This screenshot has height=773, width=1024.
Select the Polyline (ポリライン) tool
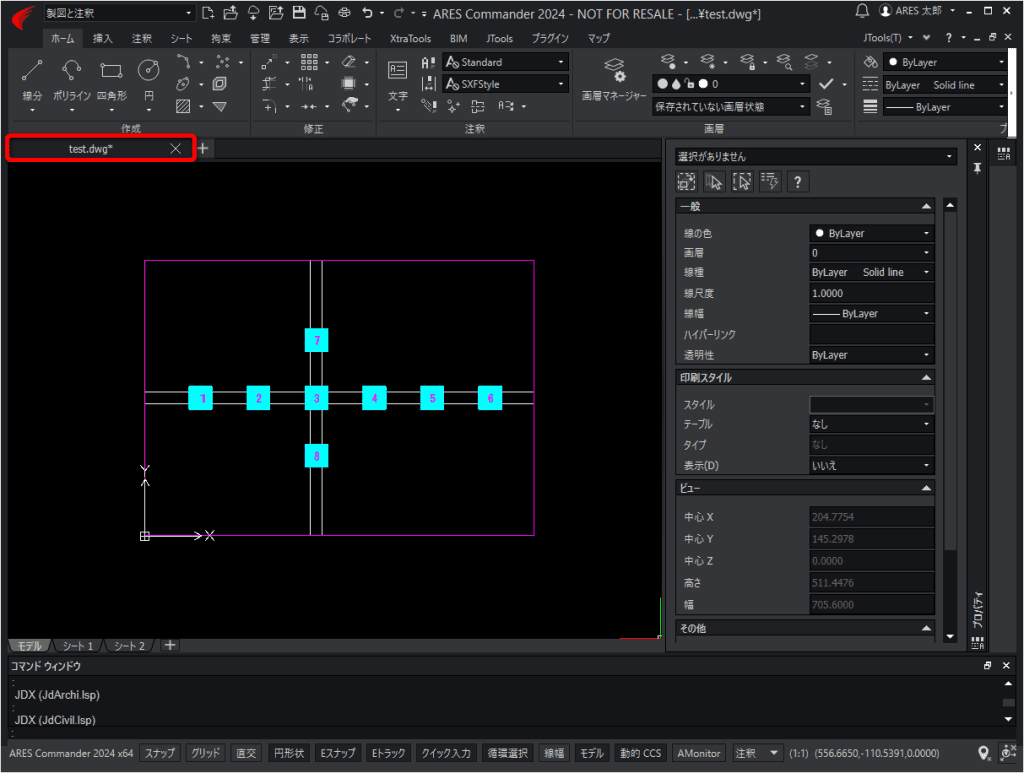pos(71,78)
